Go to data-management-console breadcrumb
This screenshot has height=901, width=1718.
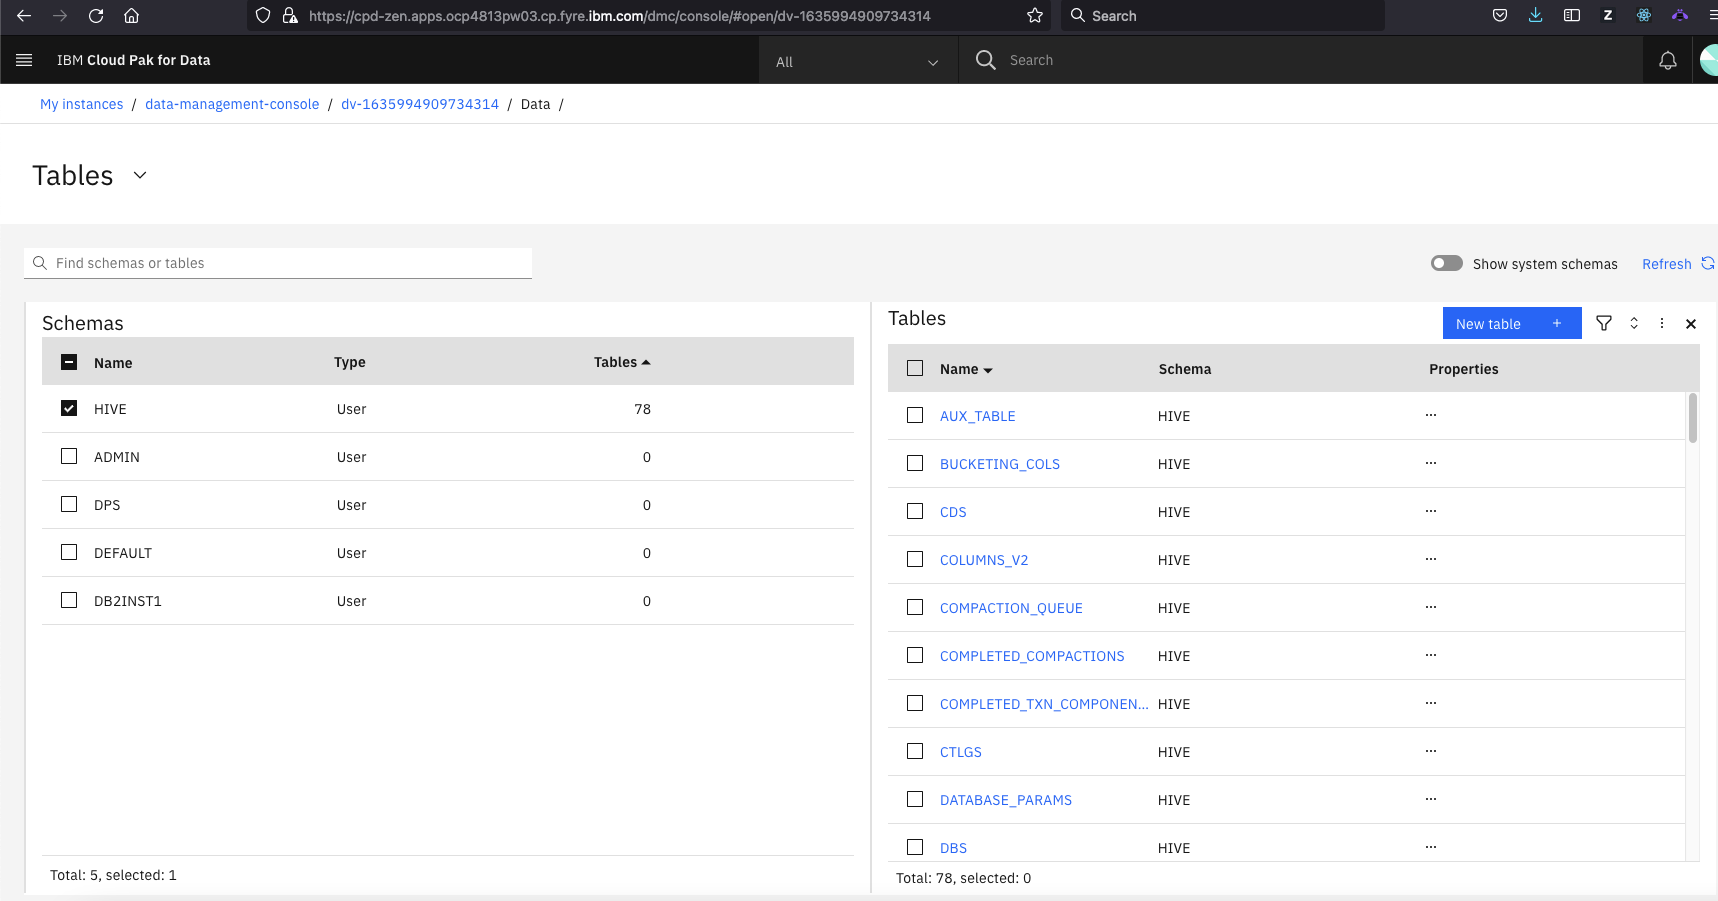[x=232, y=104]
